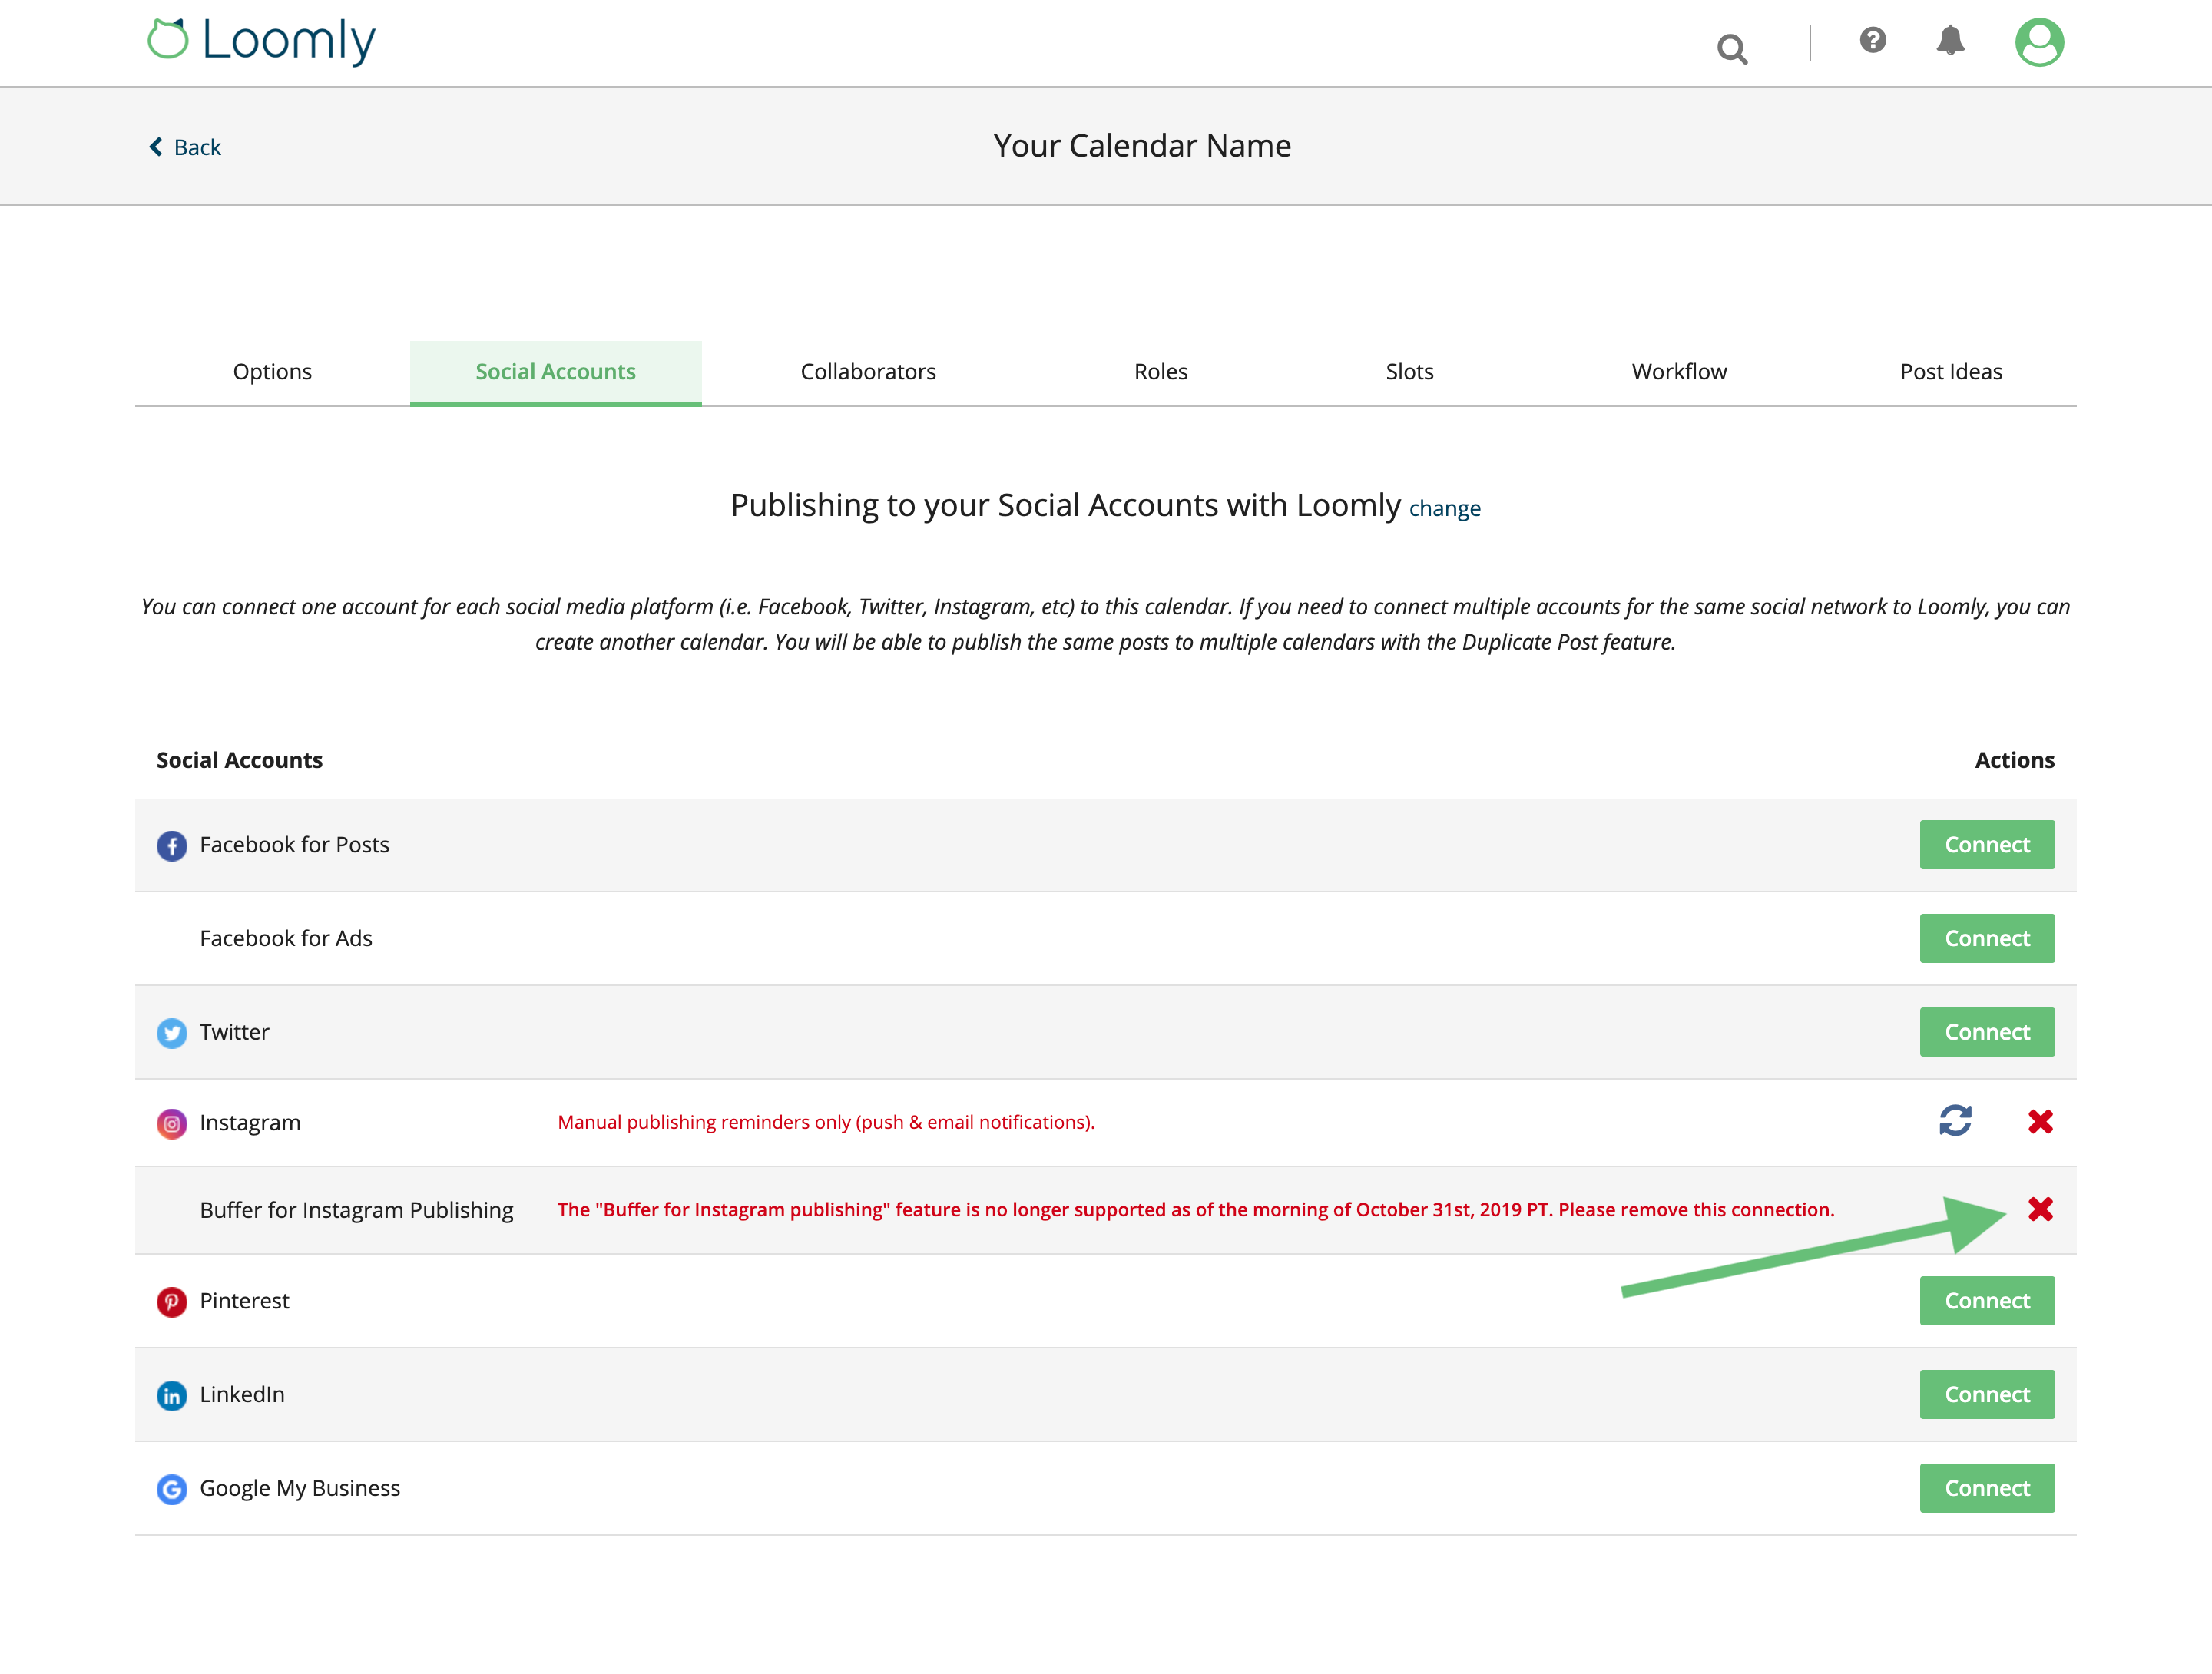The image size is (2212, 1674).
Task: Switch to the Collaborators tab
Action: (867, 371)
